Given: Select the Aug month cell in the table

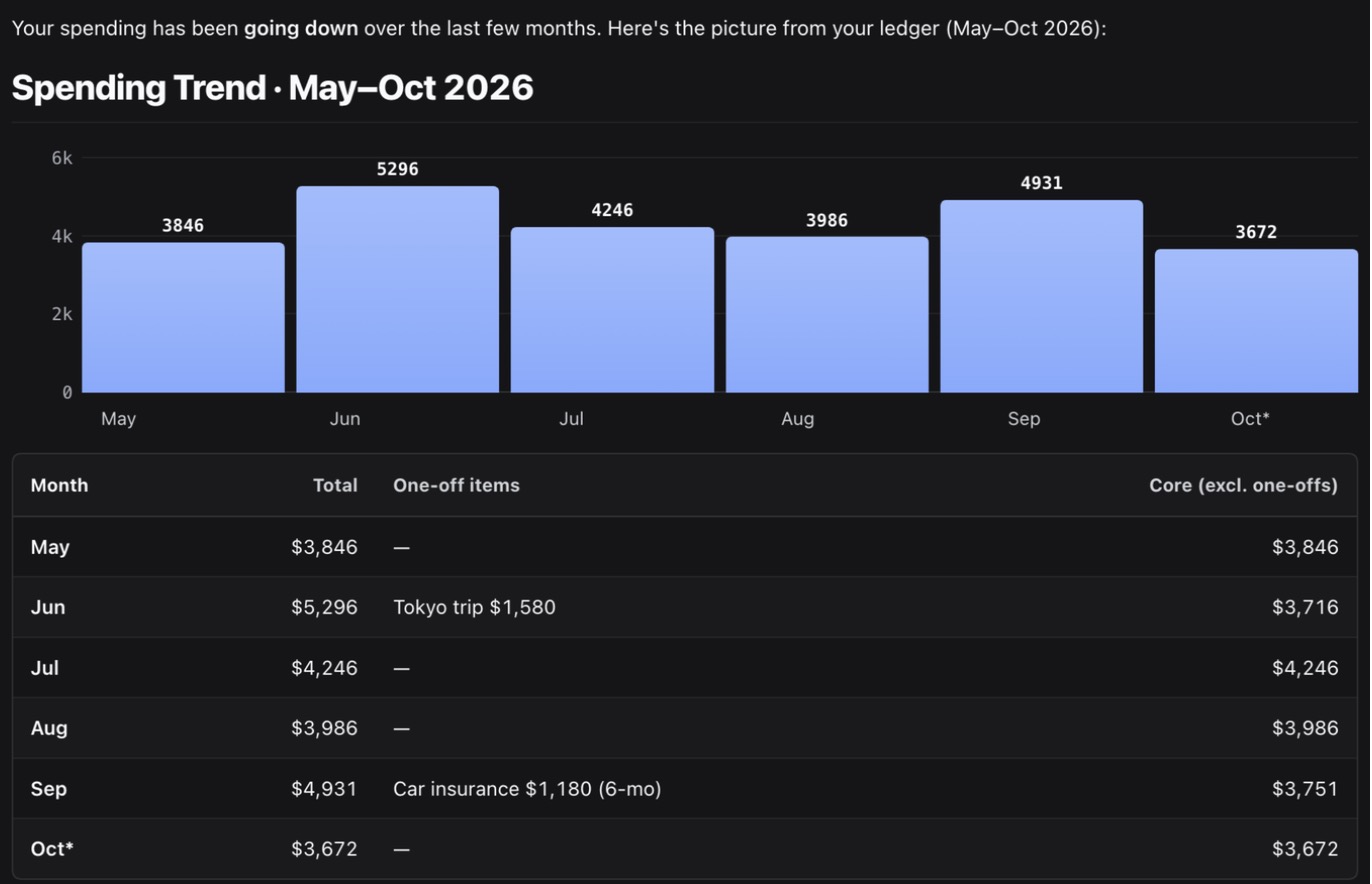Looking at the screenshot, I should coord(49,728).
